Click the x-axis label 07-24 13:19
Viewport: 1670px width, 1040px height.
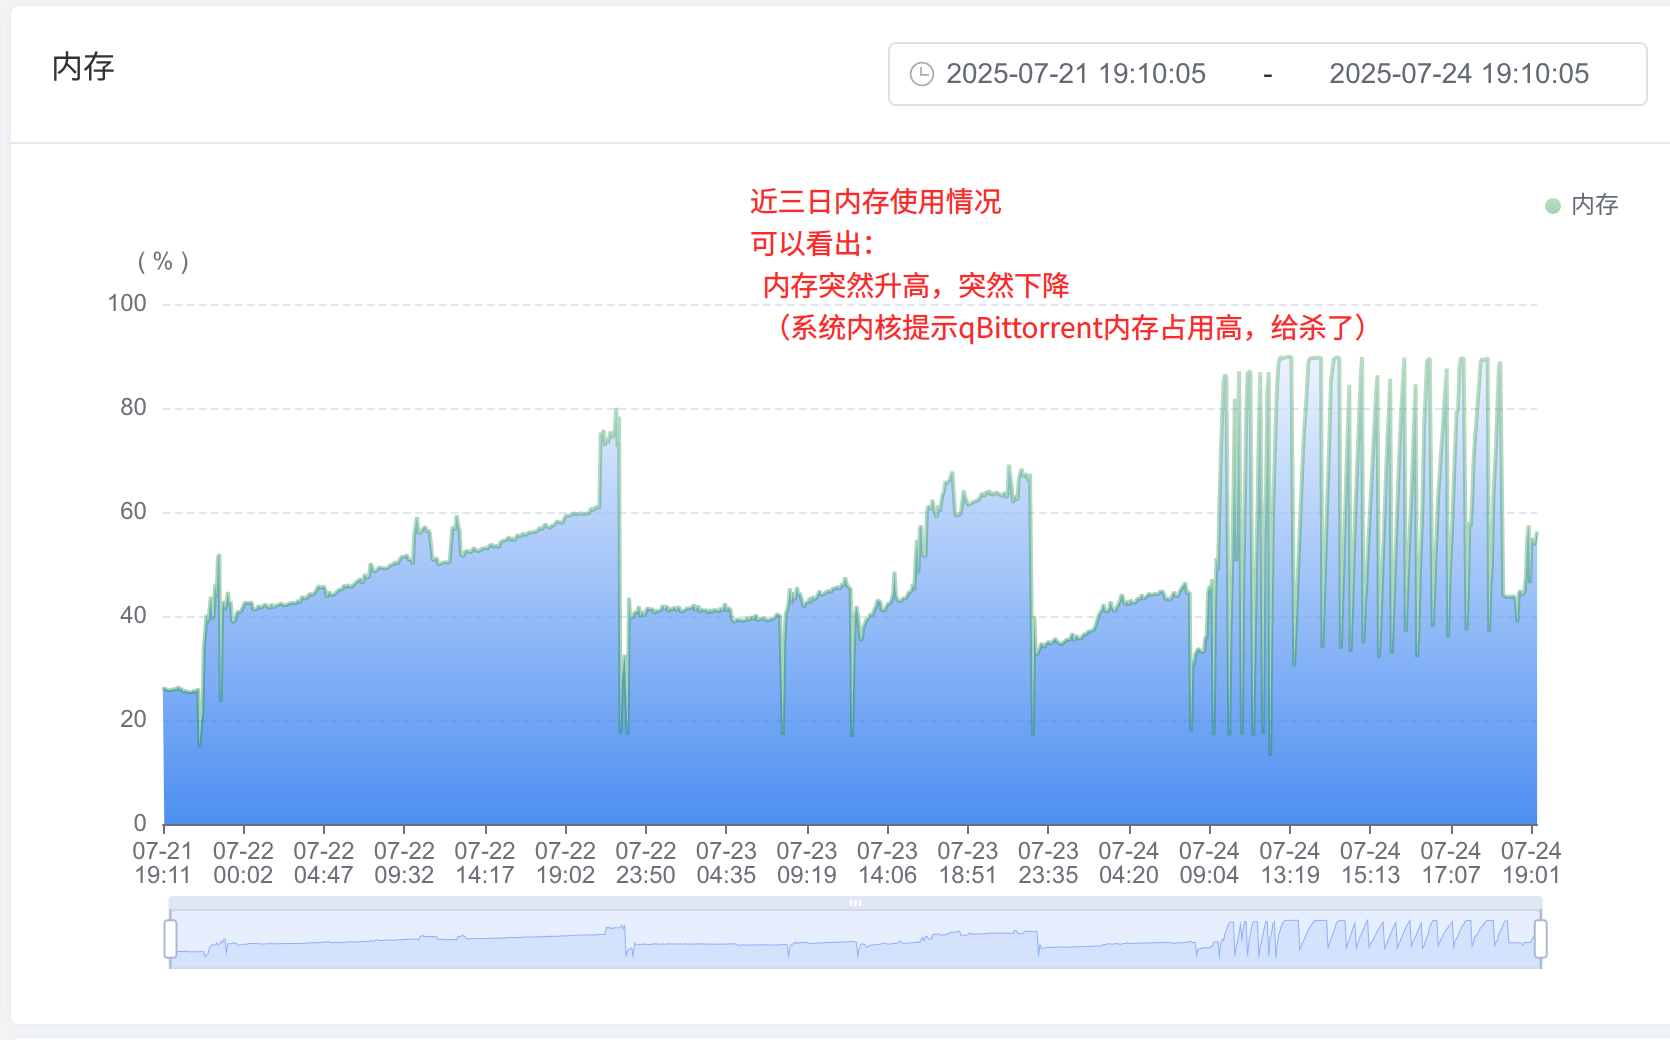pos(1289,863)
